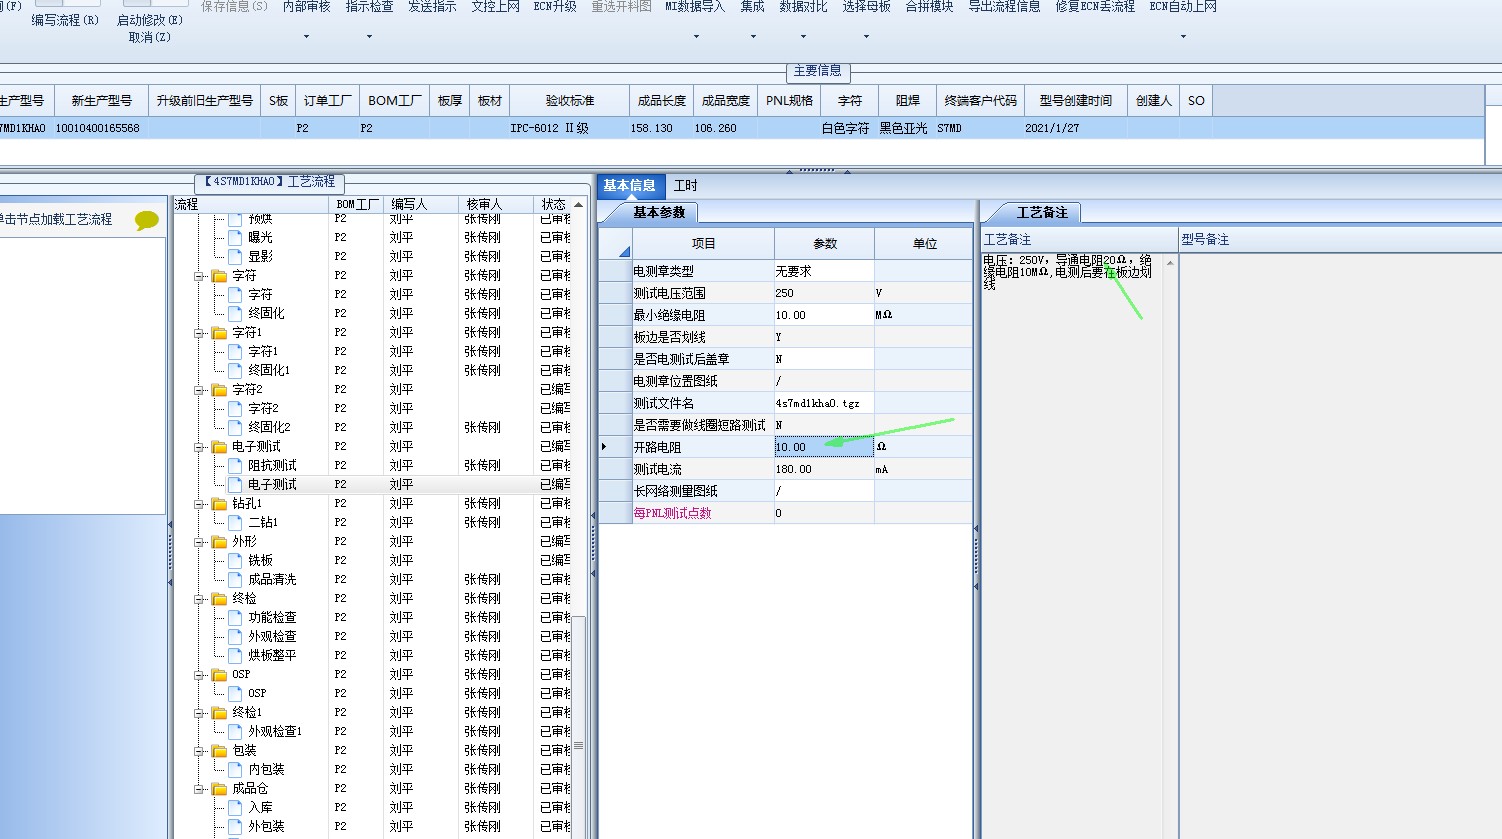The width and height of the screenshot is (1502, 839).
Task: Click the 二钻1 document icon
Action: [235, 522]
